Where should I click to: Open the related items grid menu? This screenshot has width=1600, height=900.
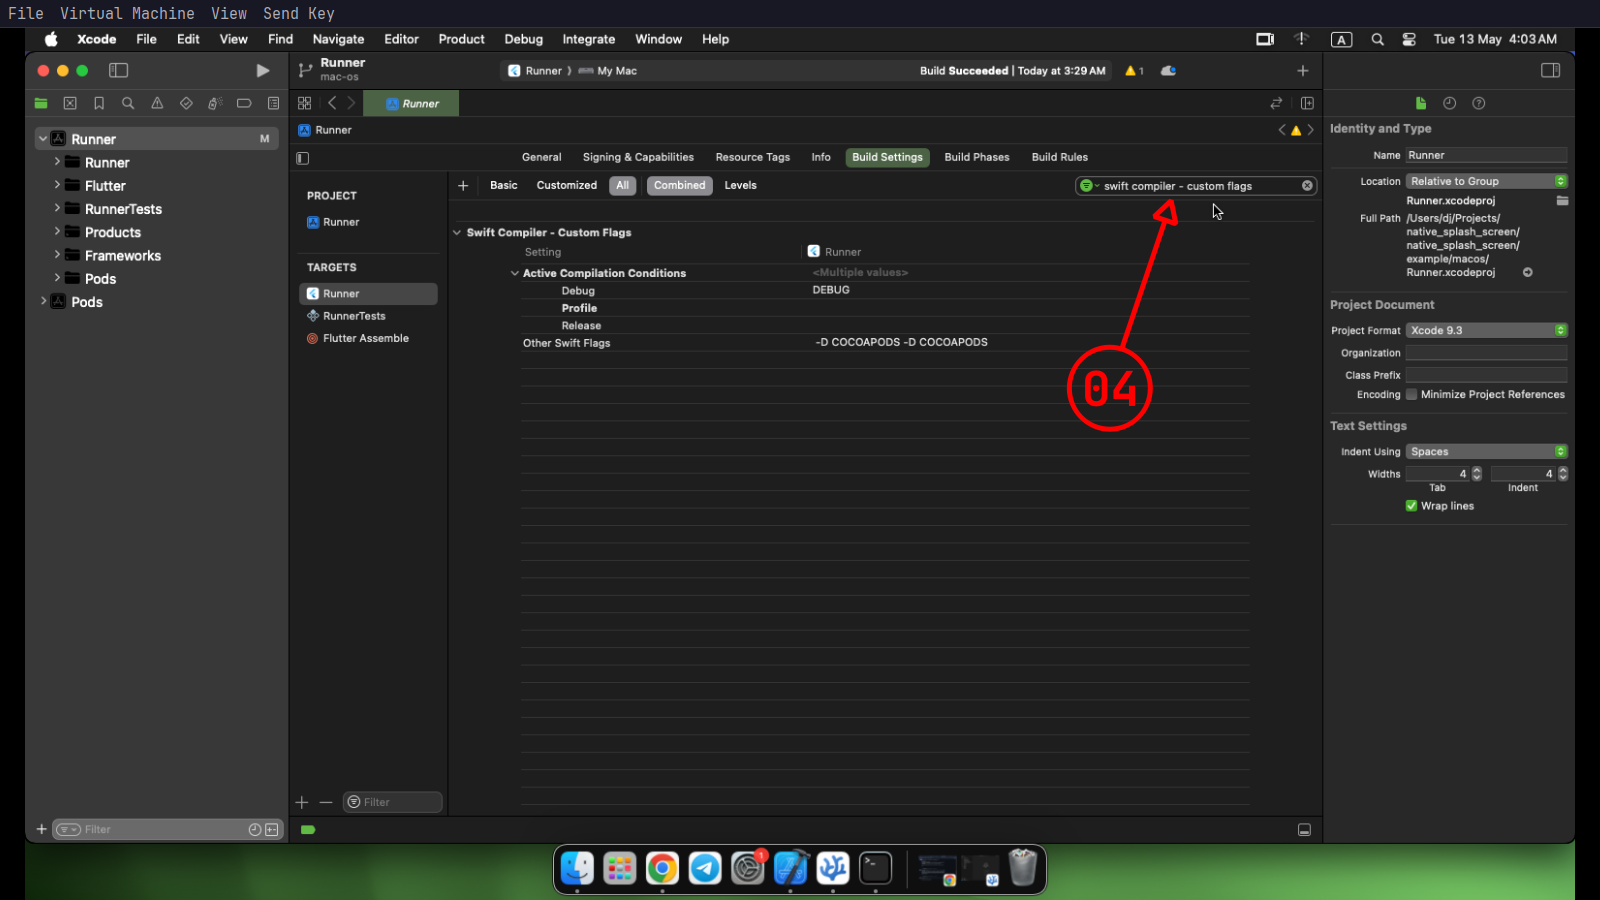coord(305,103)
